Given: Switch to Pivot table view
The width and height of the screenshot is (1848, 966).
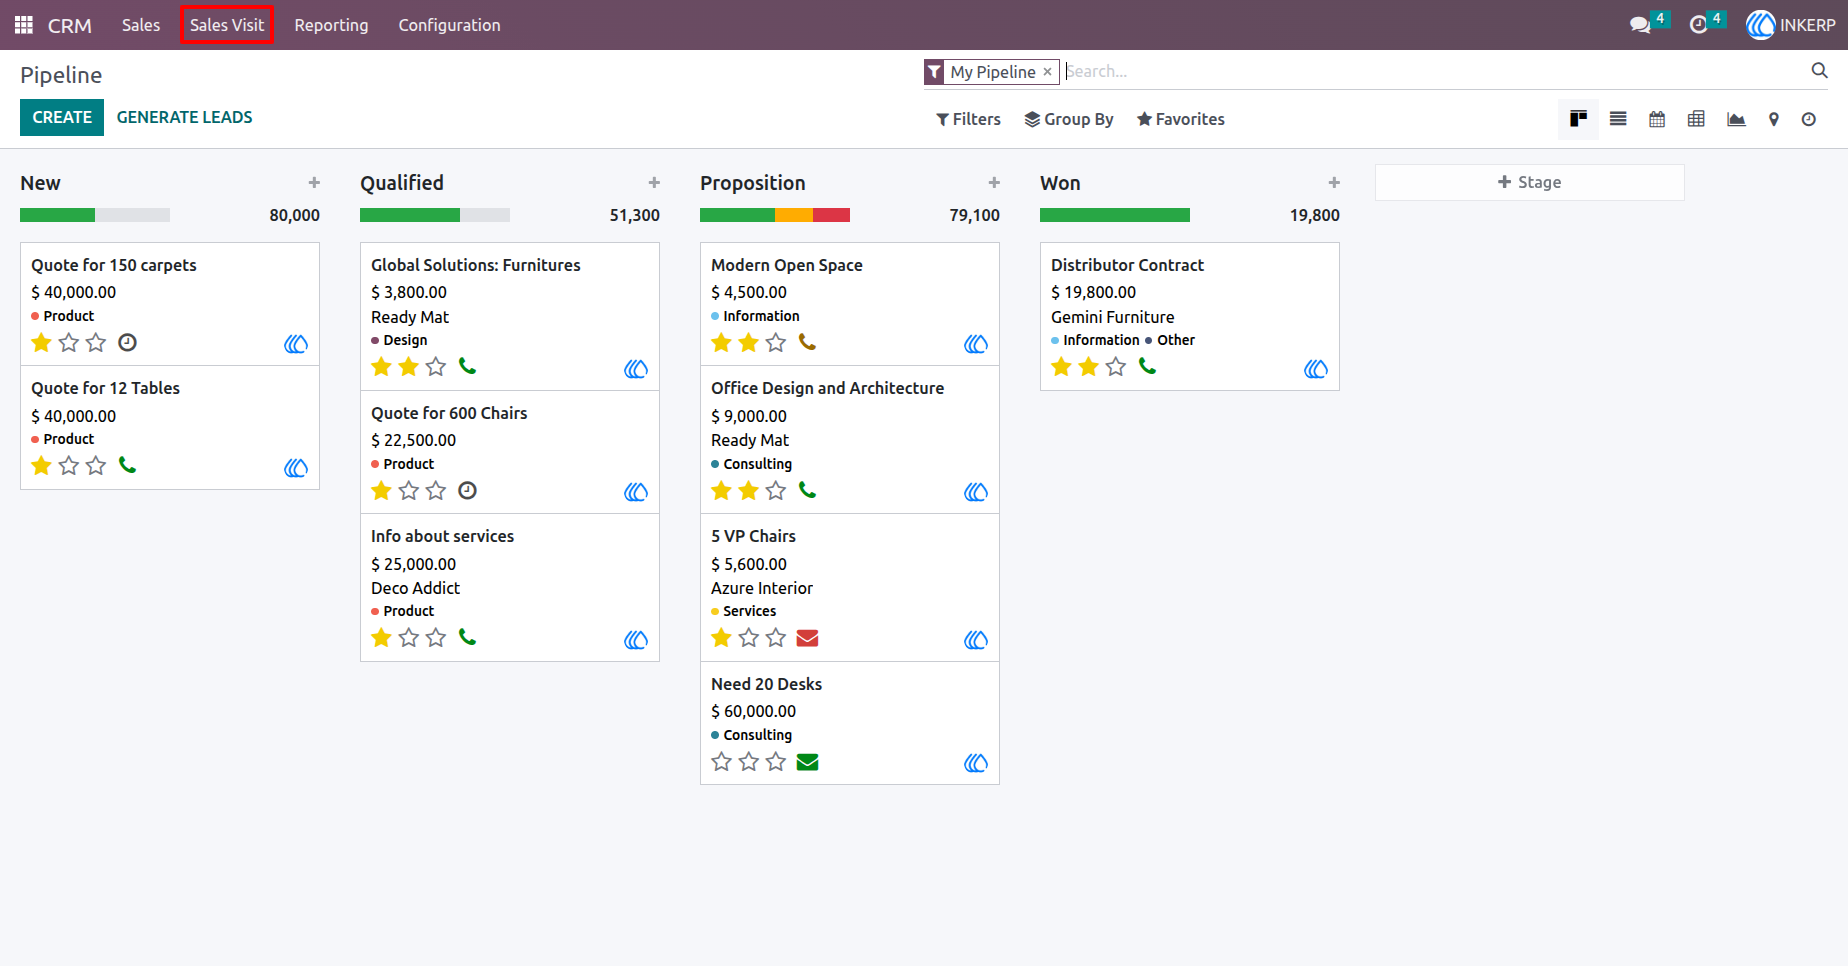Looking at the screenshot, I should click(1696, 119).
